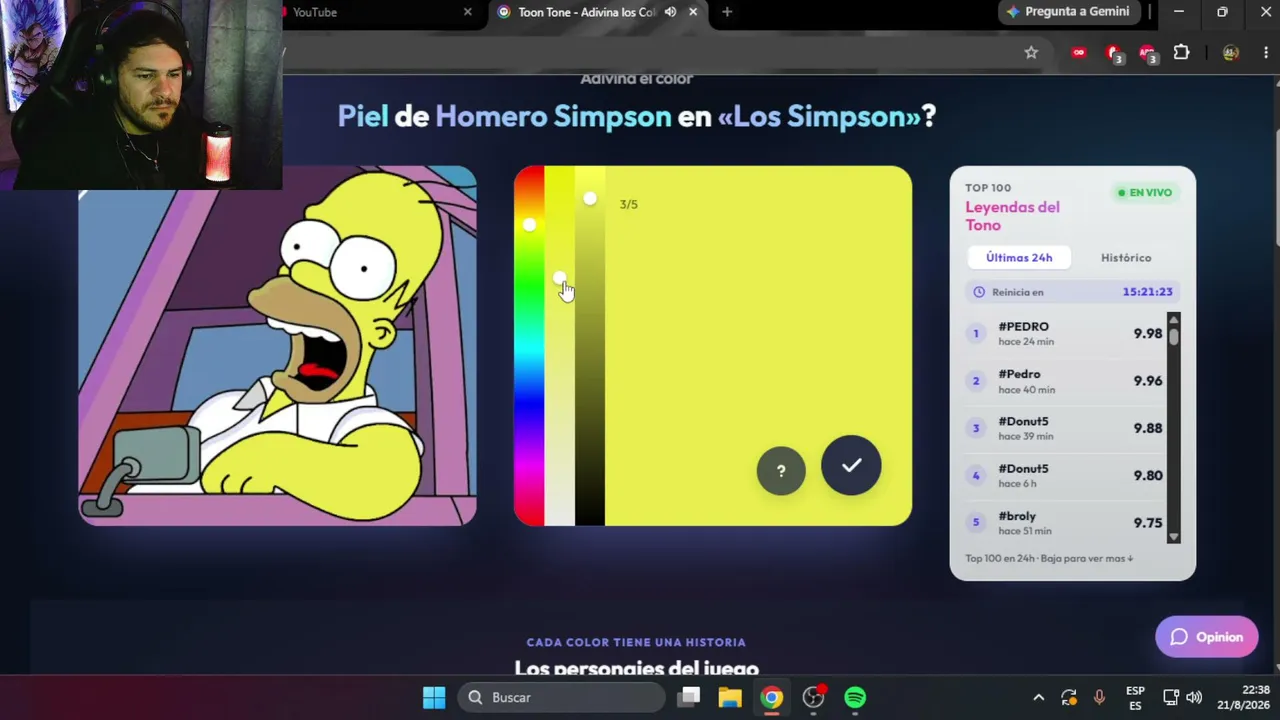This screenshot has width=1280, height=720.
Task: Select the #Donut5 row scoring 9.80
Action: [x=1065, y=475]
